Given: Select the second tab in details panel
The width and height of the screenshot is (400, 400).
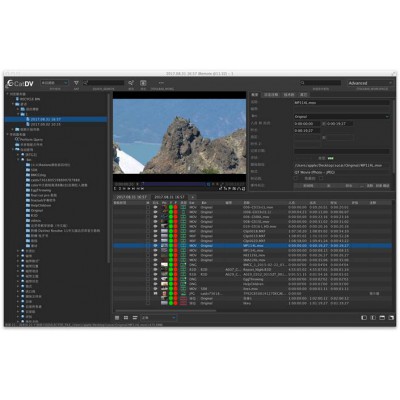Looking at the screenshot, I should pyautogui.click(x=271, y=95).
